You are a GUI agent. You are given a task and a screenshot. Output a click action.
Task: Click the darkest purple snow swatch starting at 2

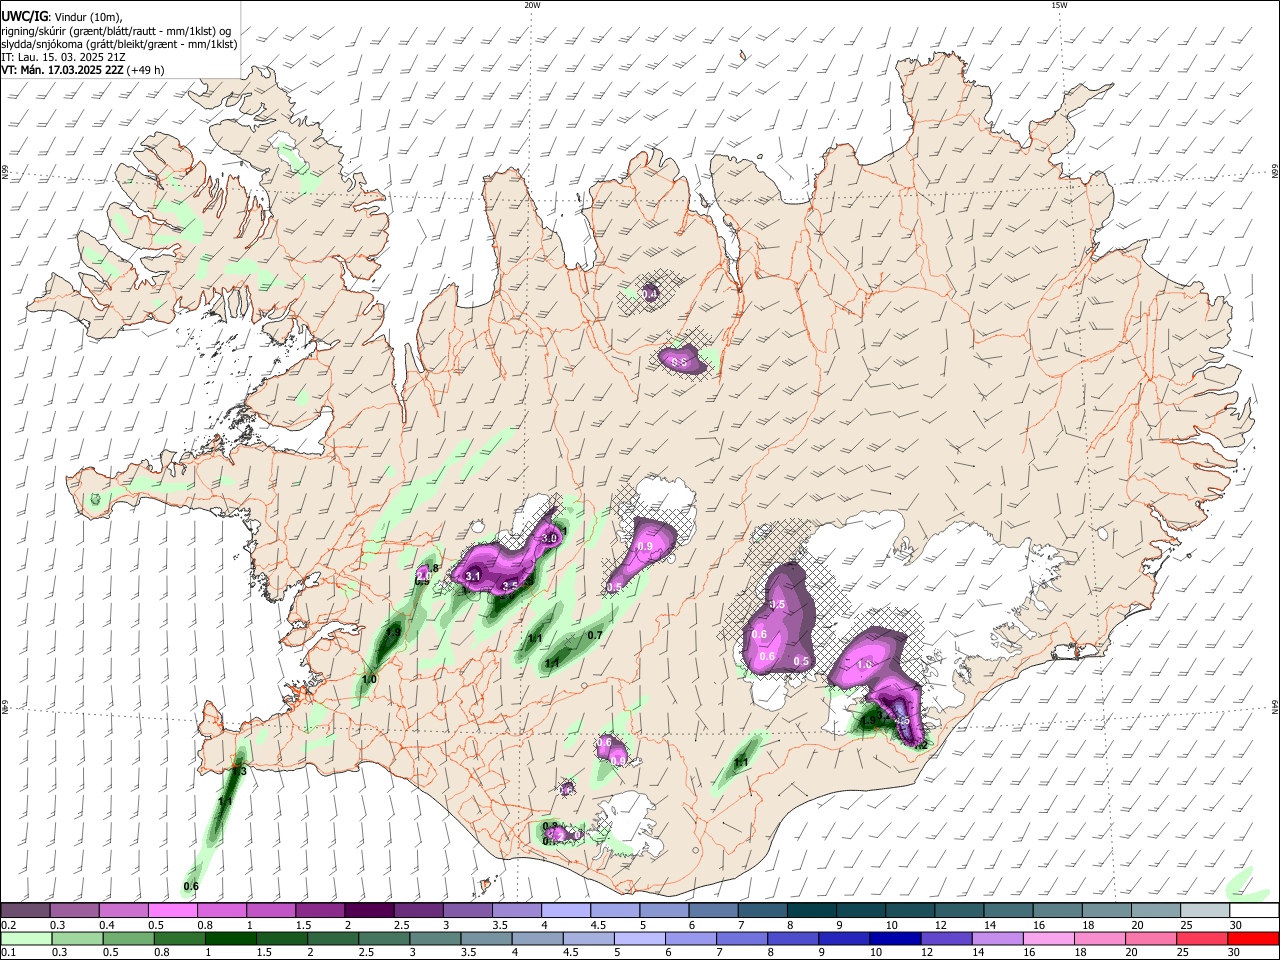coord(368,911)
